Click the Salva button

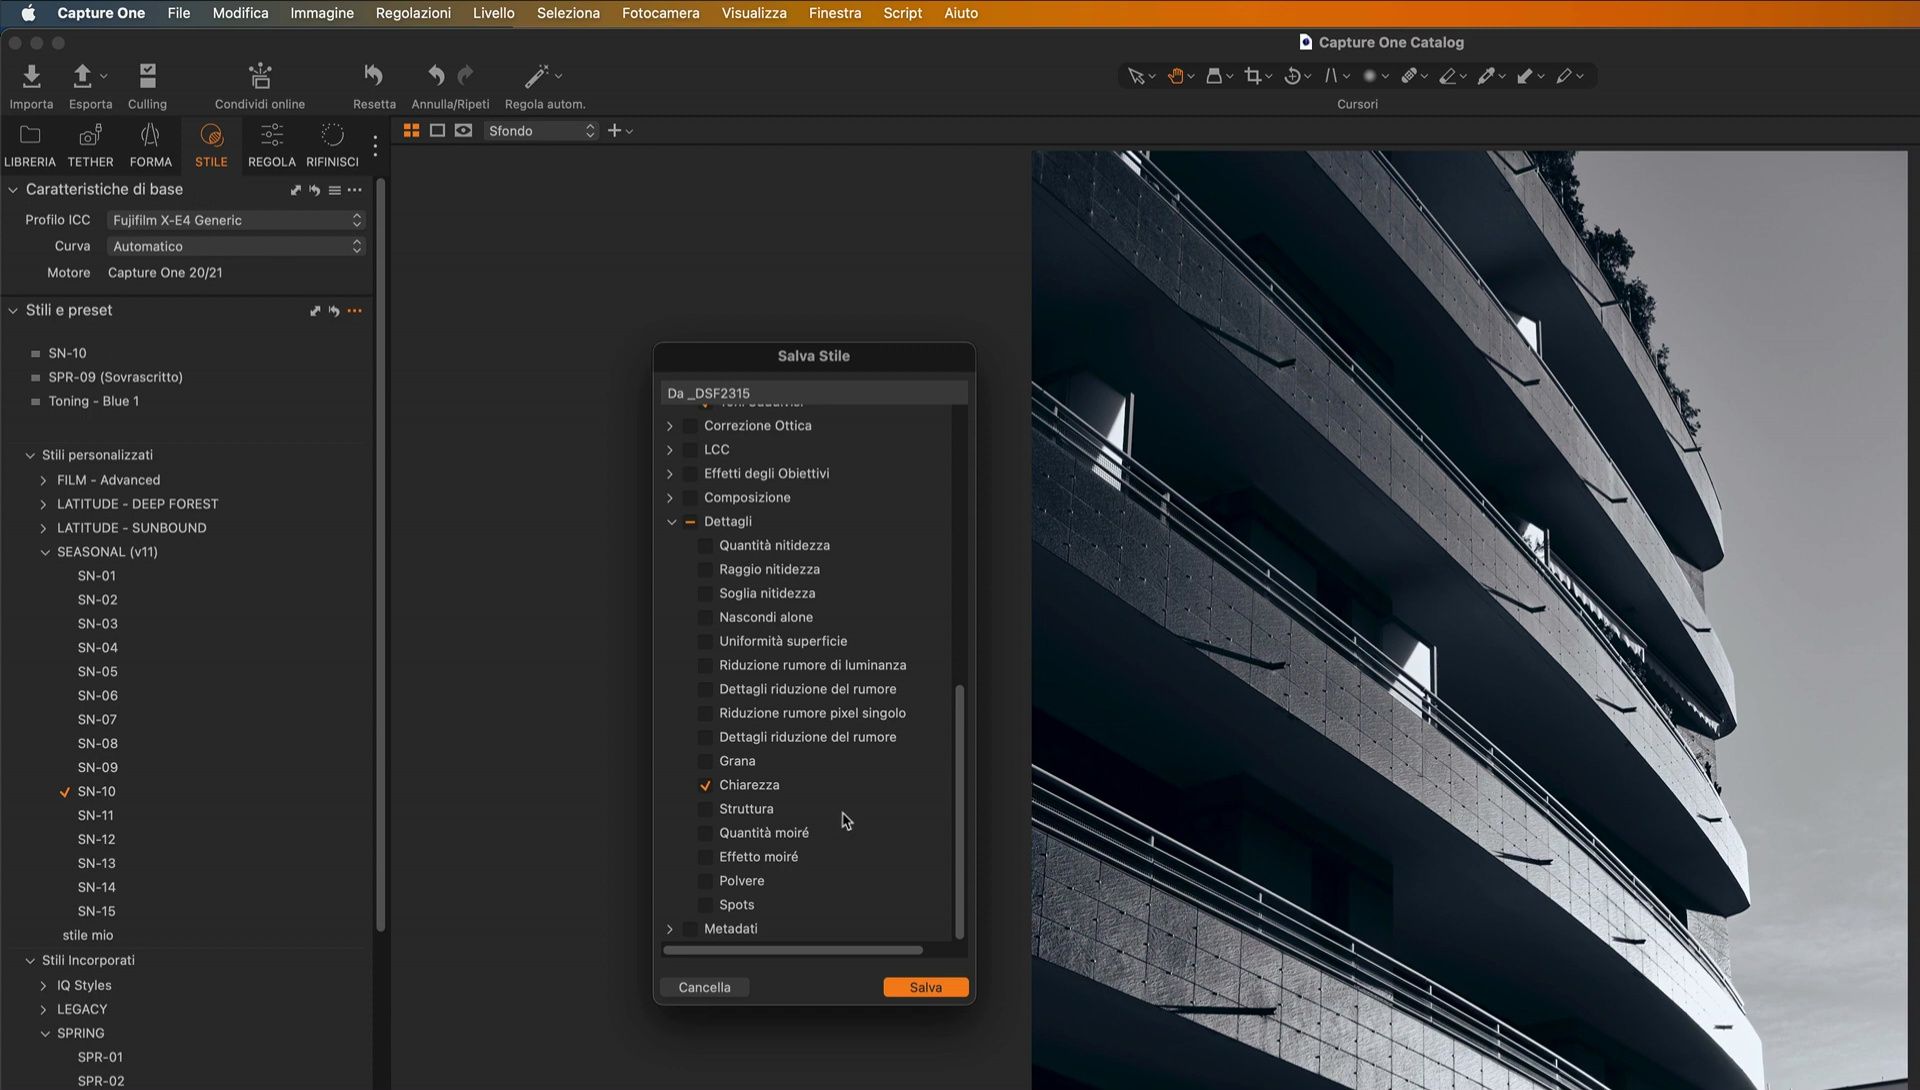(x=926, y=987)
